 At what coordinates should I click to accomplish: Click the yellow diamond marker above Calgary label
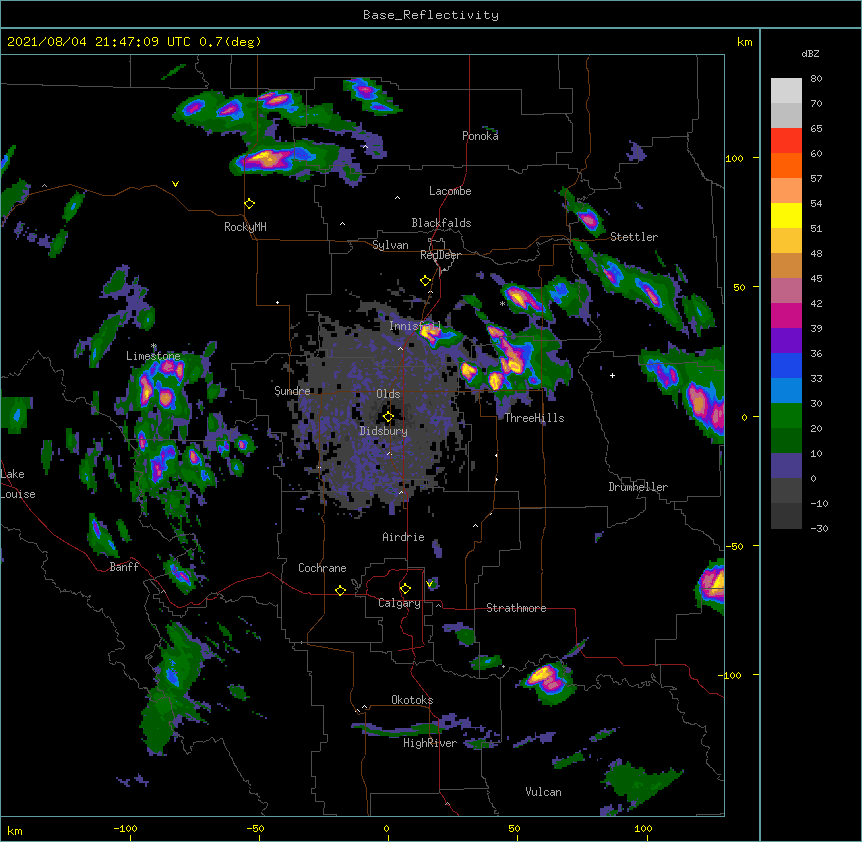click(405, 589)
